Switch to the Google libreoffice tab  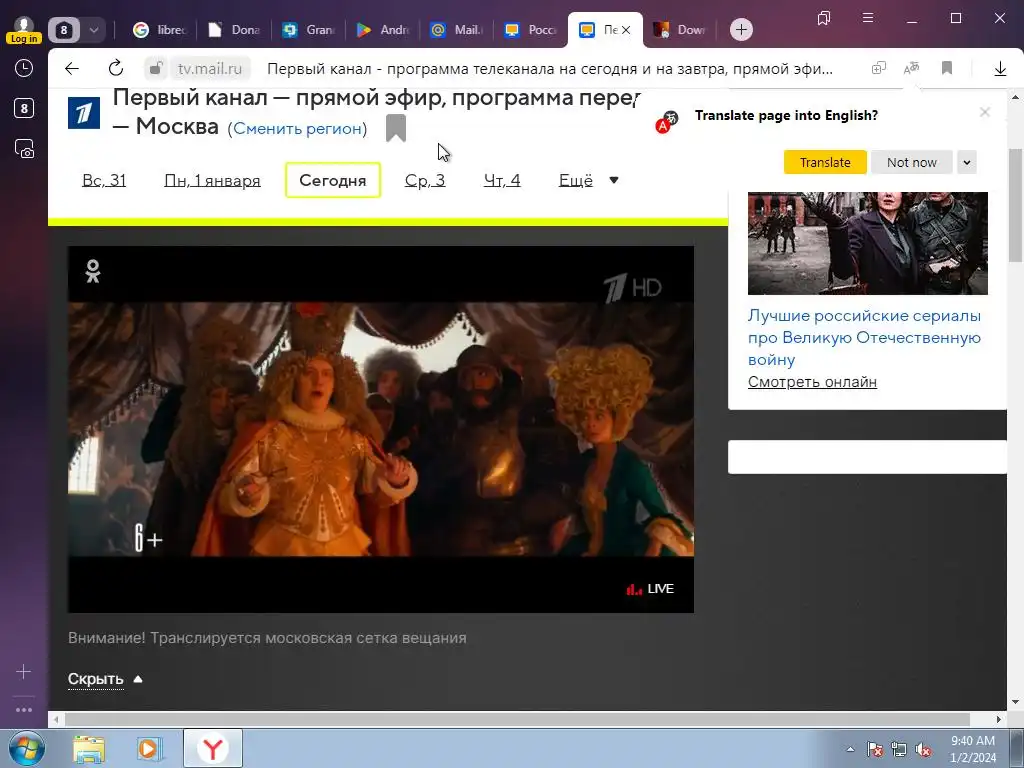[160, 29]
